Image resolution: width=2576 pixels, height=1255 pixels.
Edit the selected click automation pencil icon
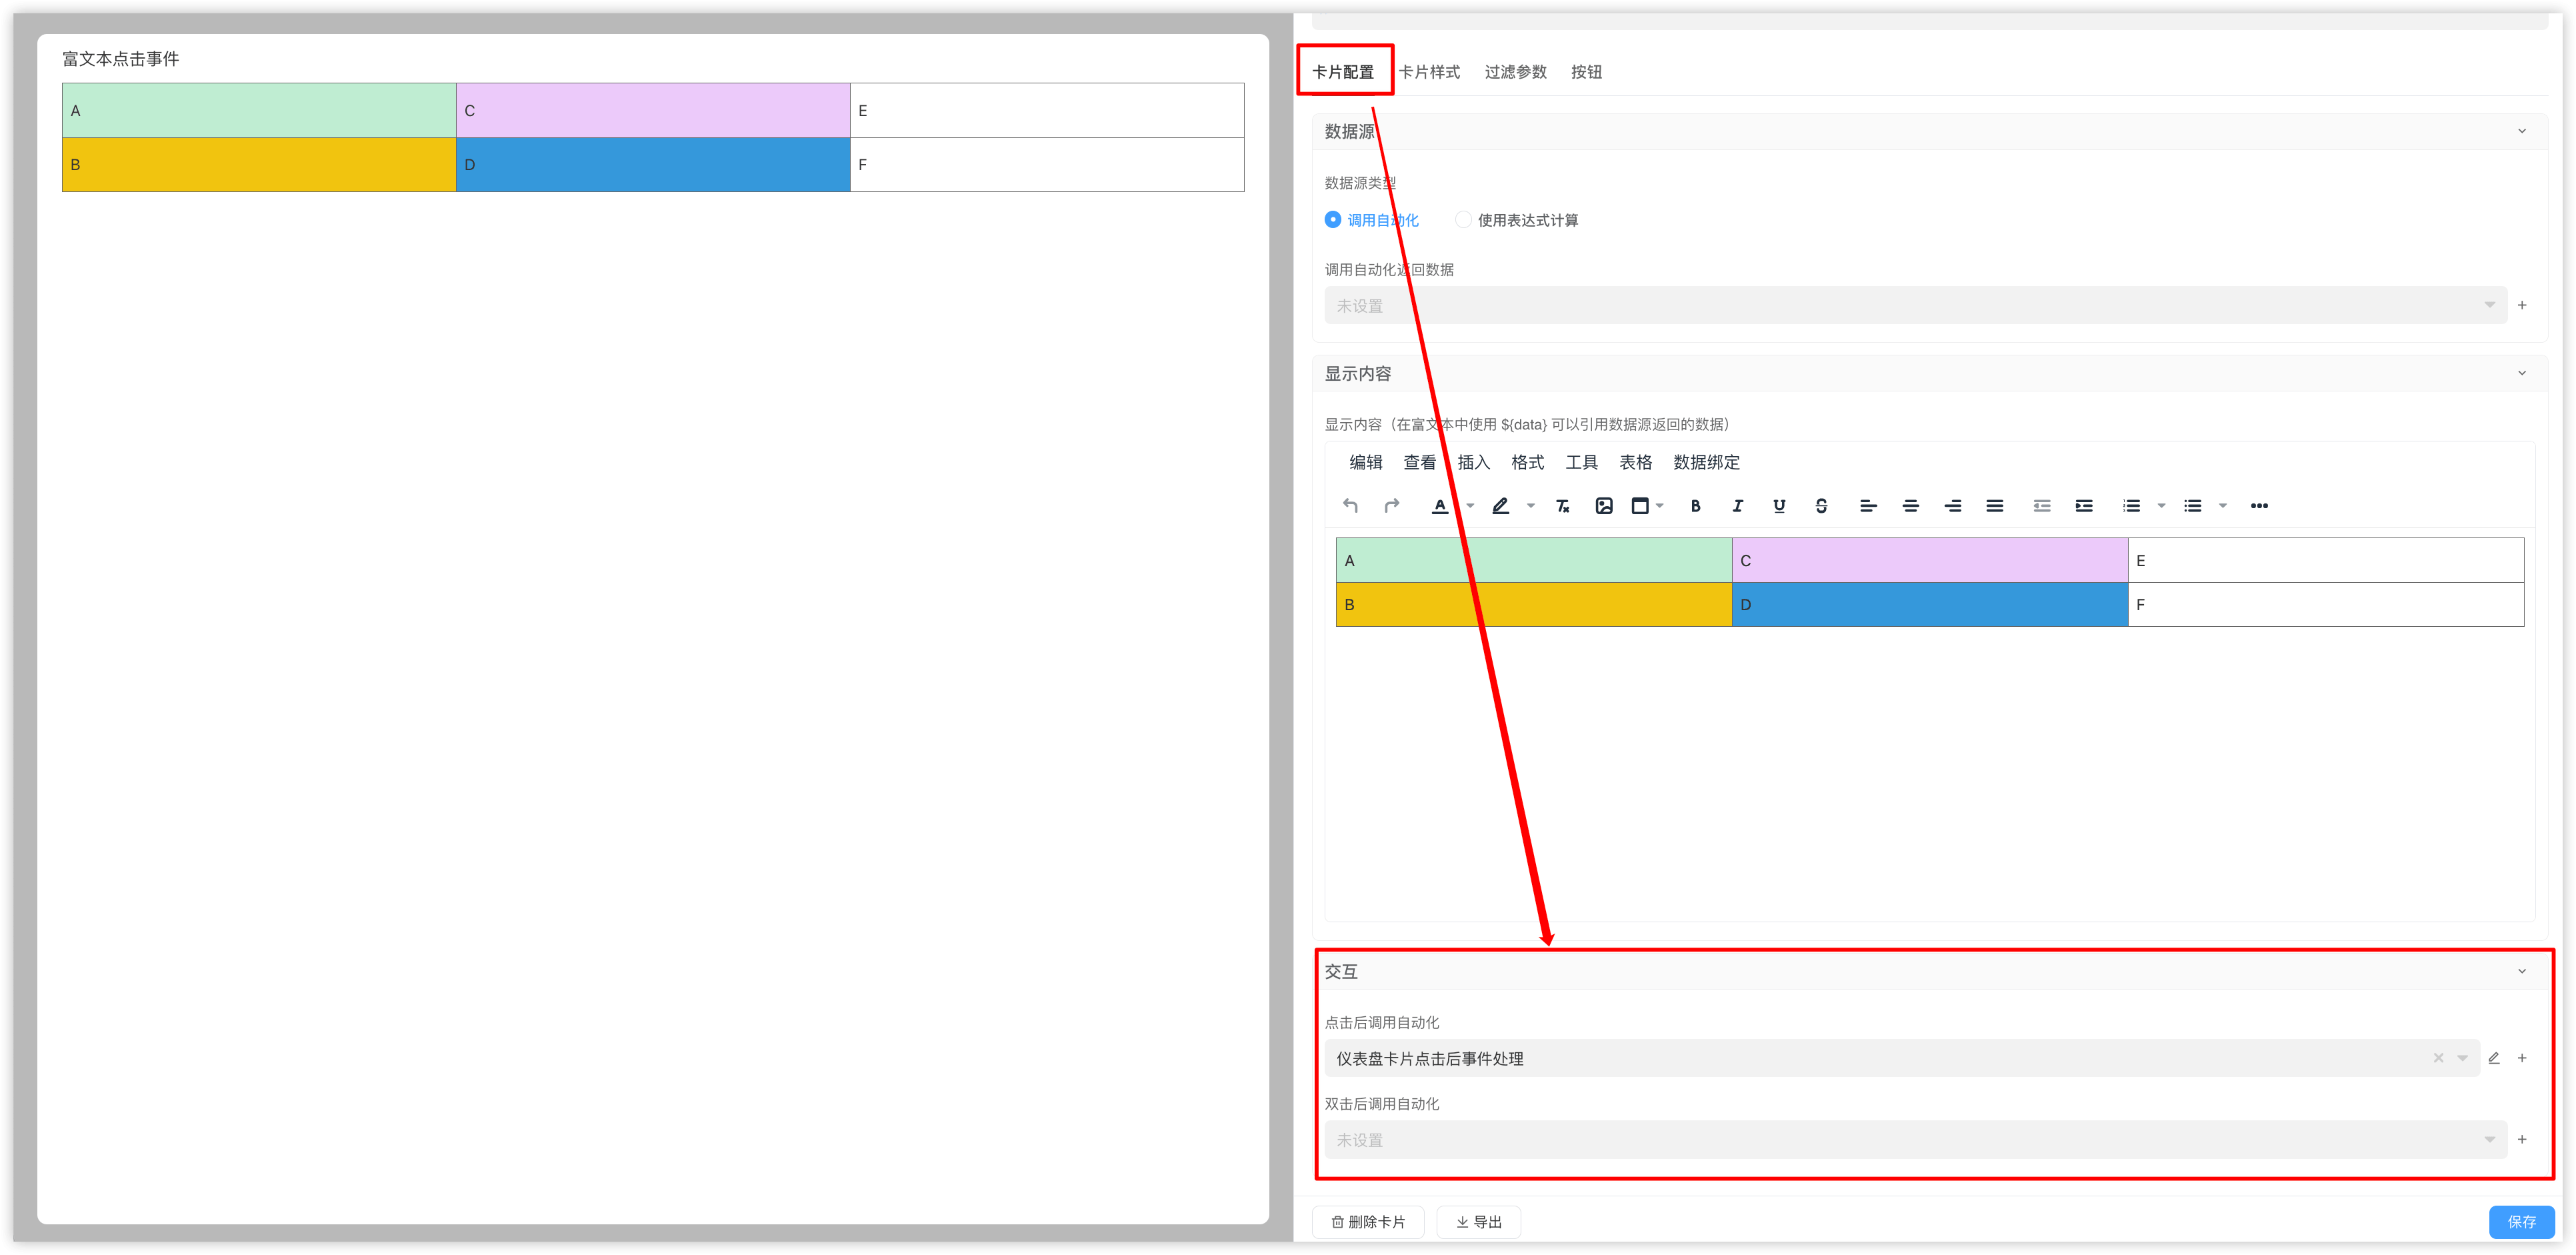tap(2494, 1058)
